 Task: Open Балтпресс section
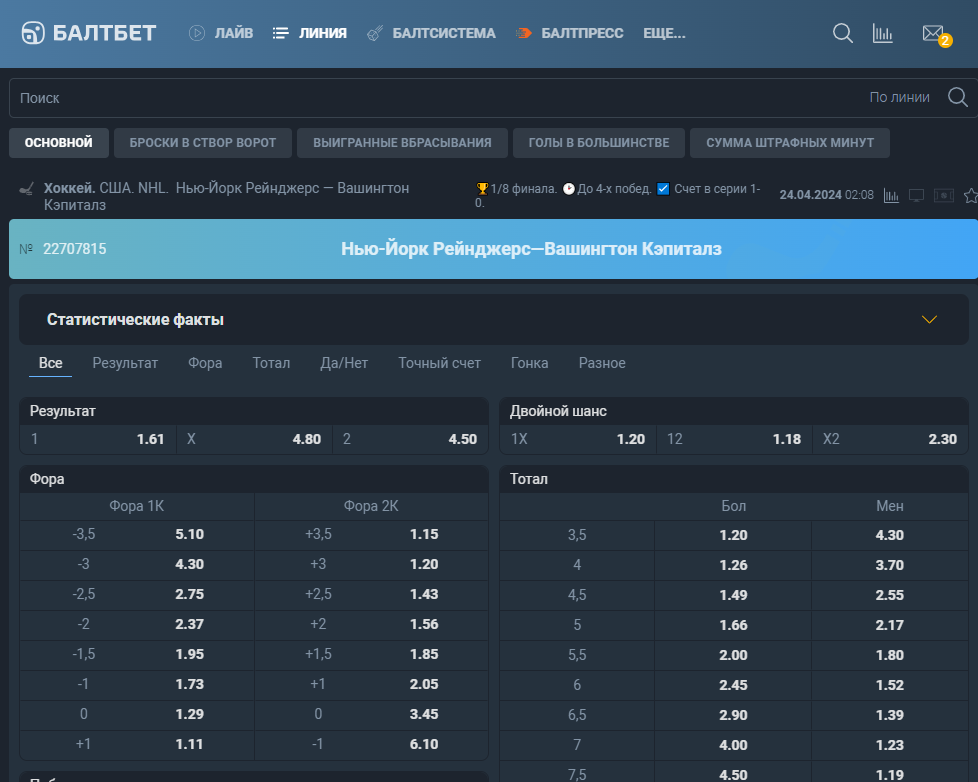[569, 33]
